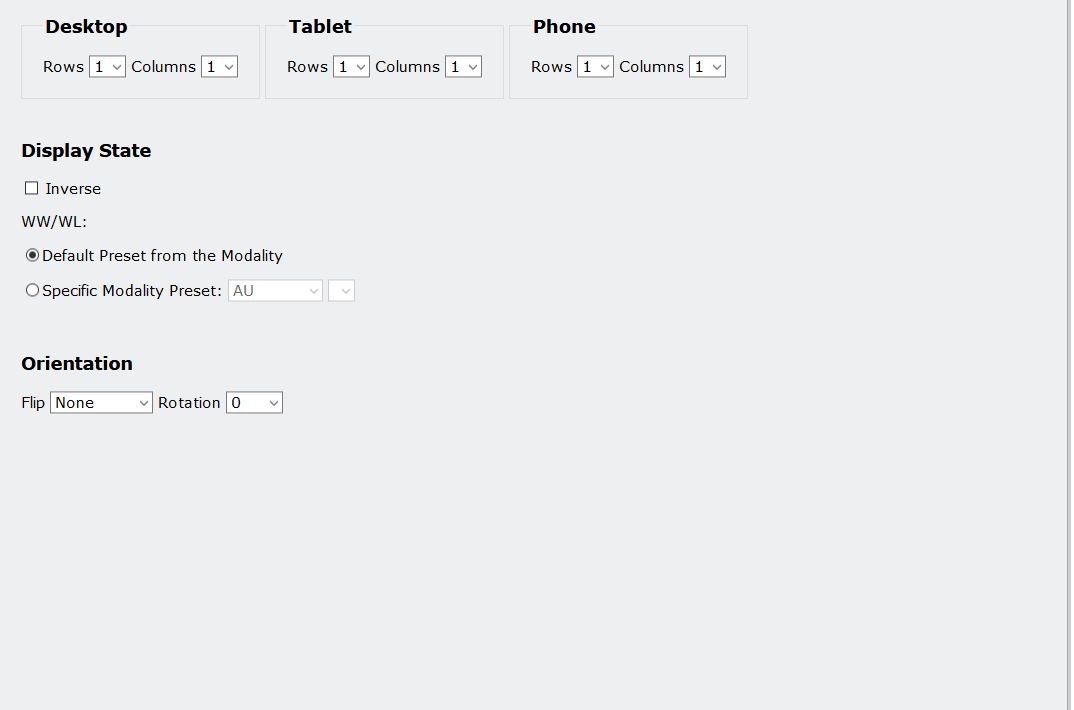This screenshot has width=1074, height=710.
Task: Enable the Inverse checkbox
Action: click(32, 189)
